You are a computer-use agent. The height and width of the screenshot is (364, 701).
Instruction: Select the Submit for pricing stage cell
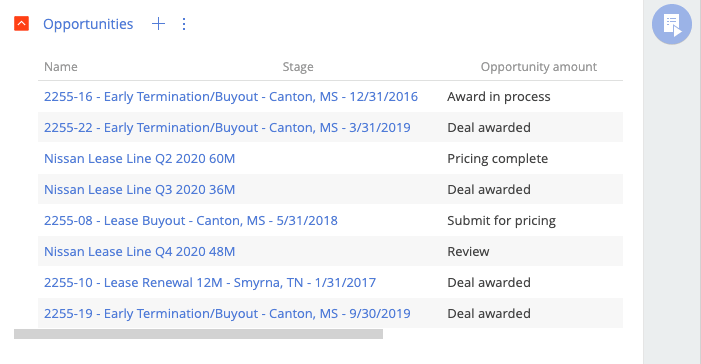[x=502, y=220]
